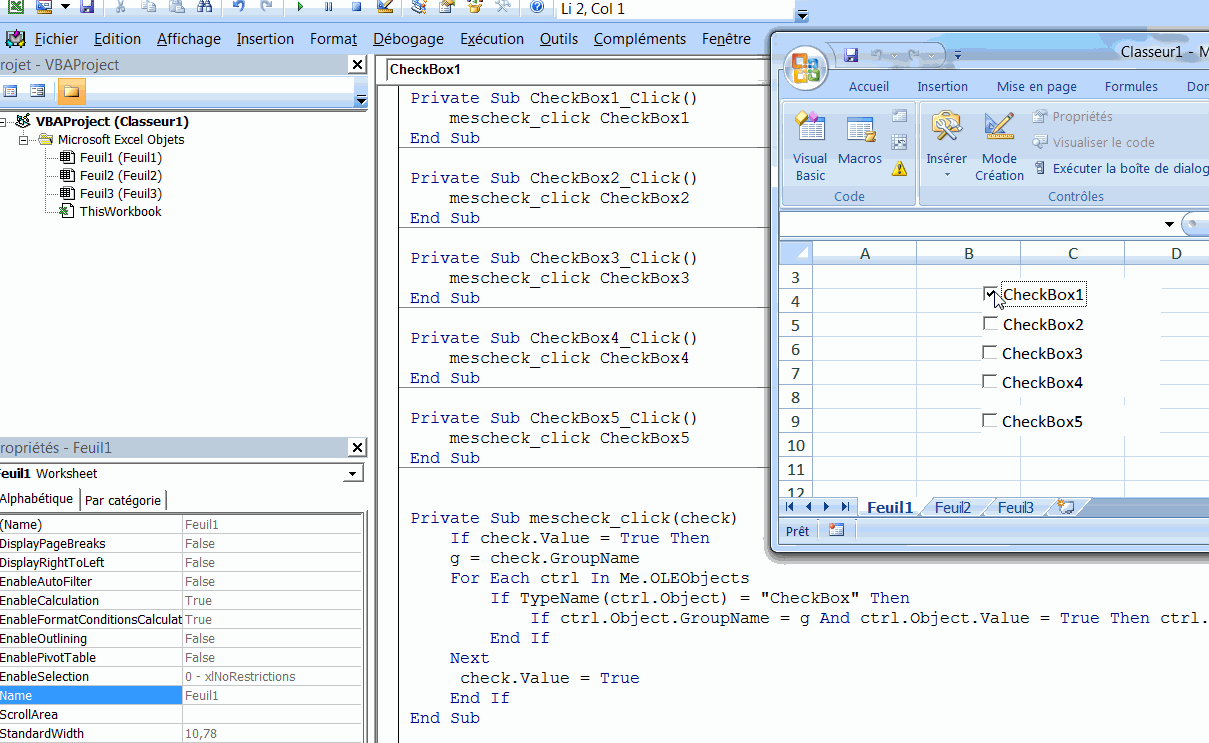Click Use Relative References icon in Code group
1209x743 pixels.
click(x=899, y=143)
